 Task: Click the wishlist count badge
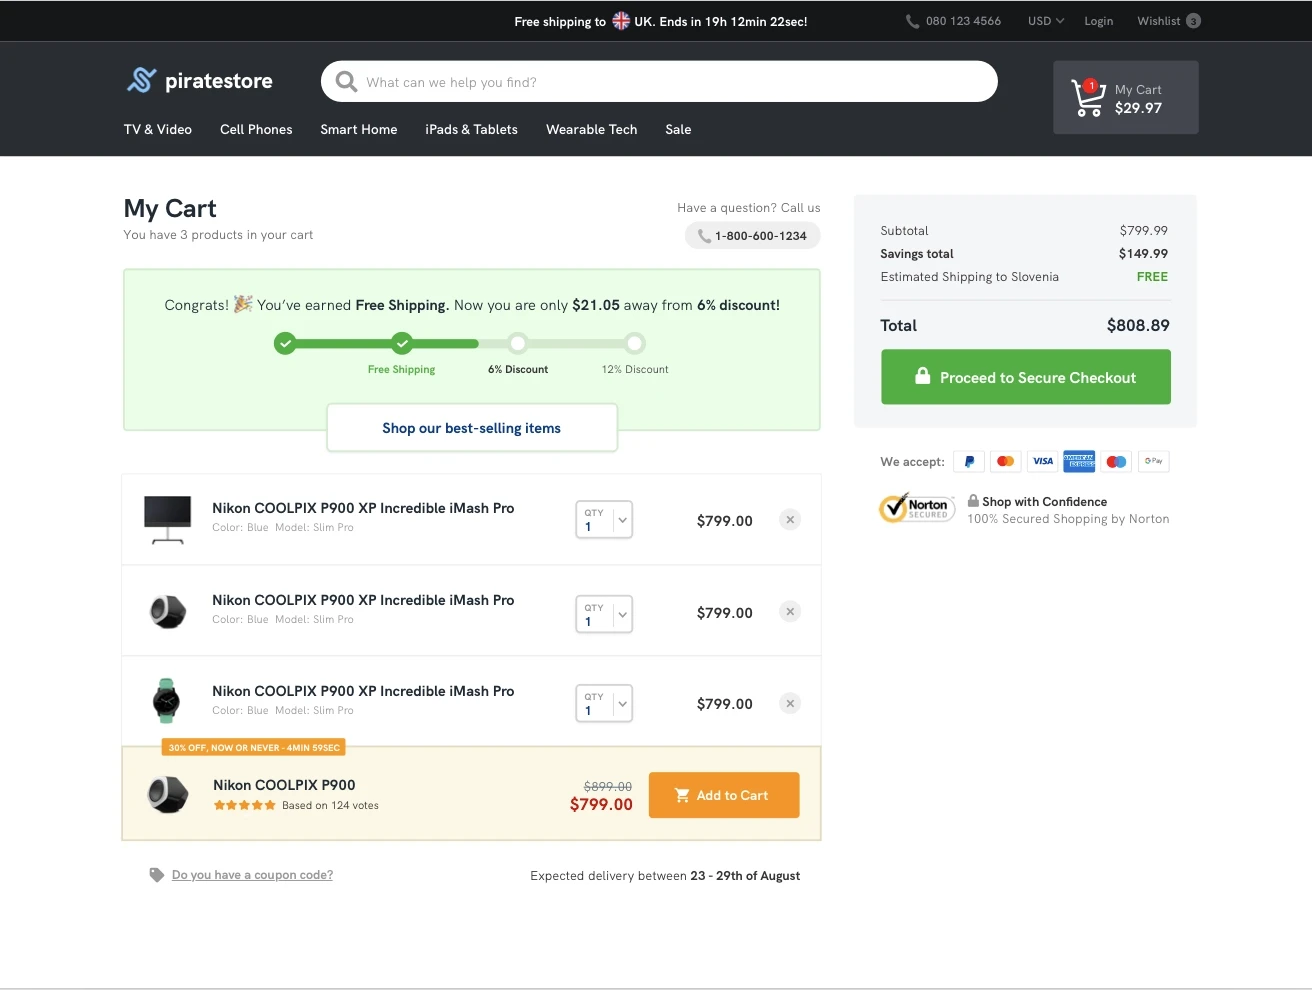point(1193,21)
